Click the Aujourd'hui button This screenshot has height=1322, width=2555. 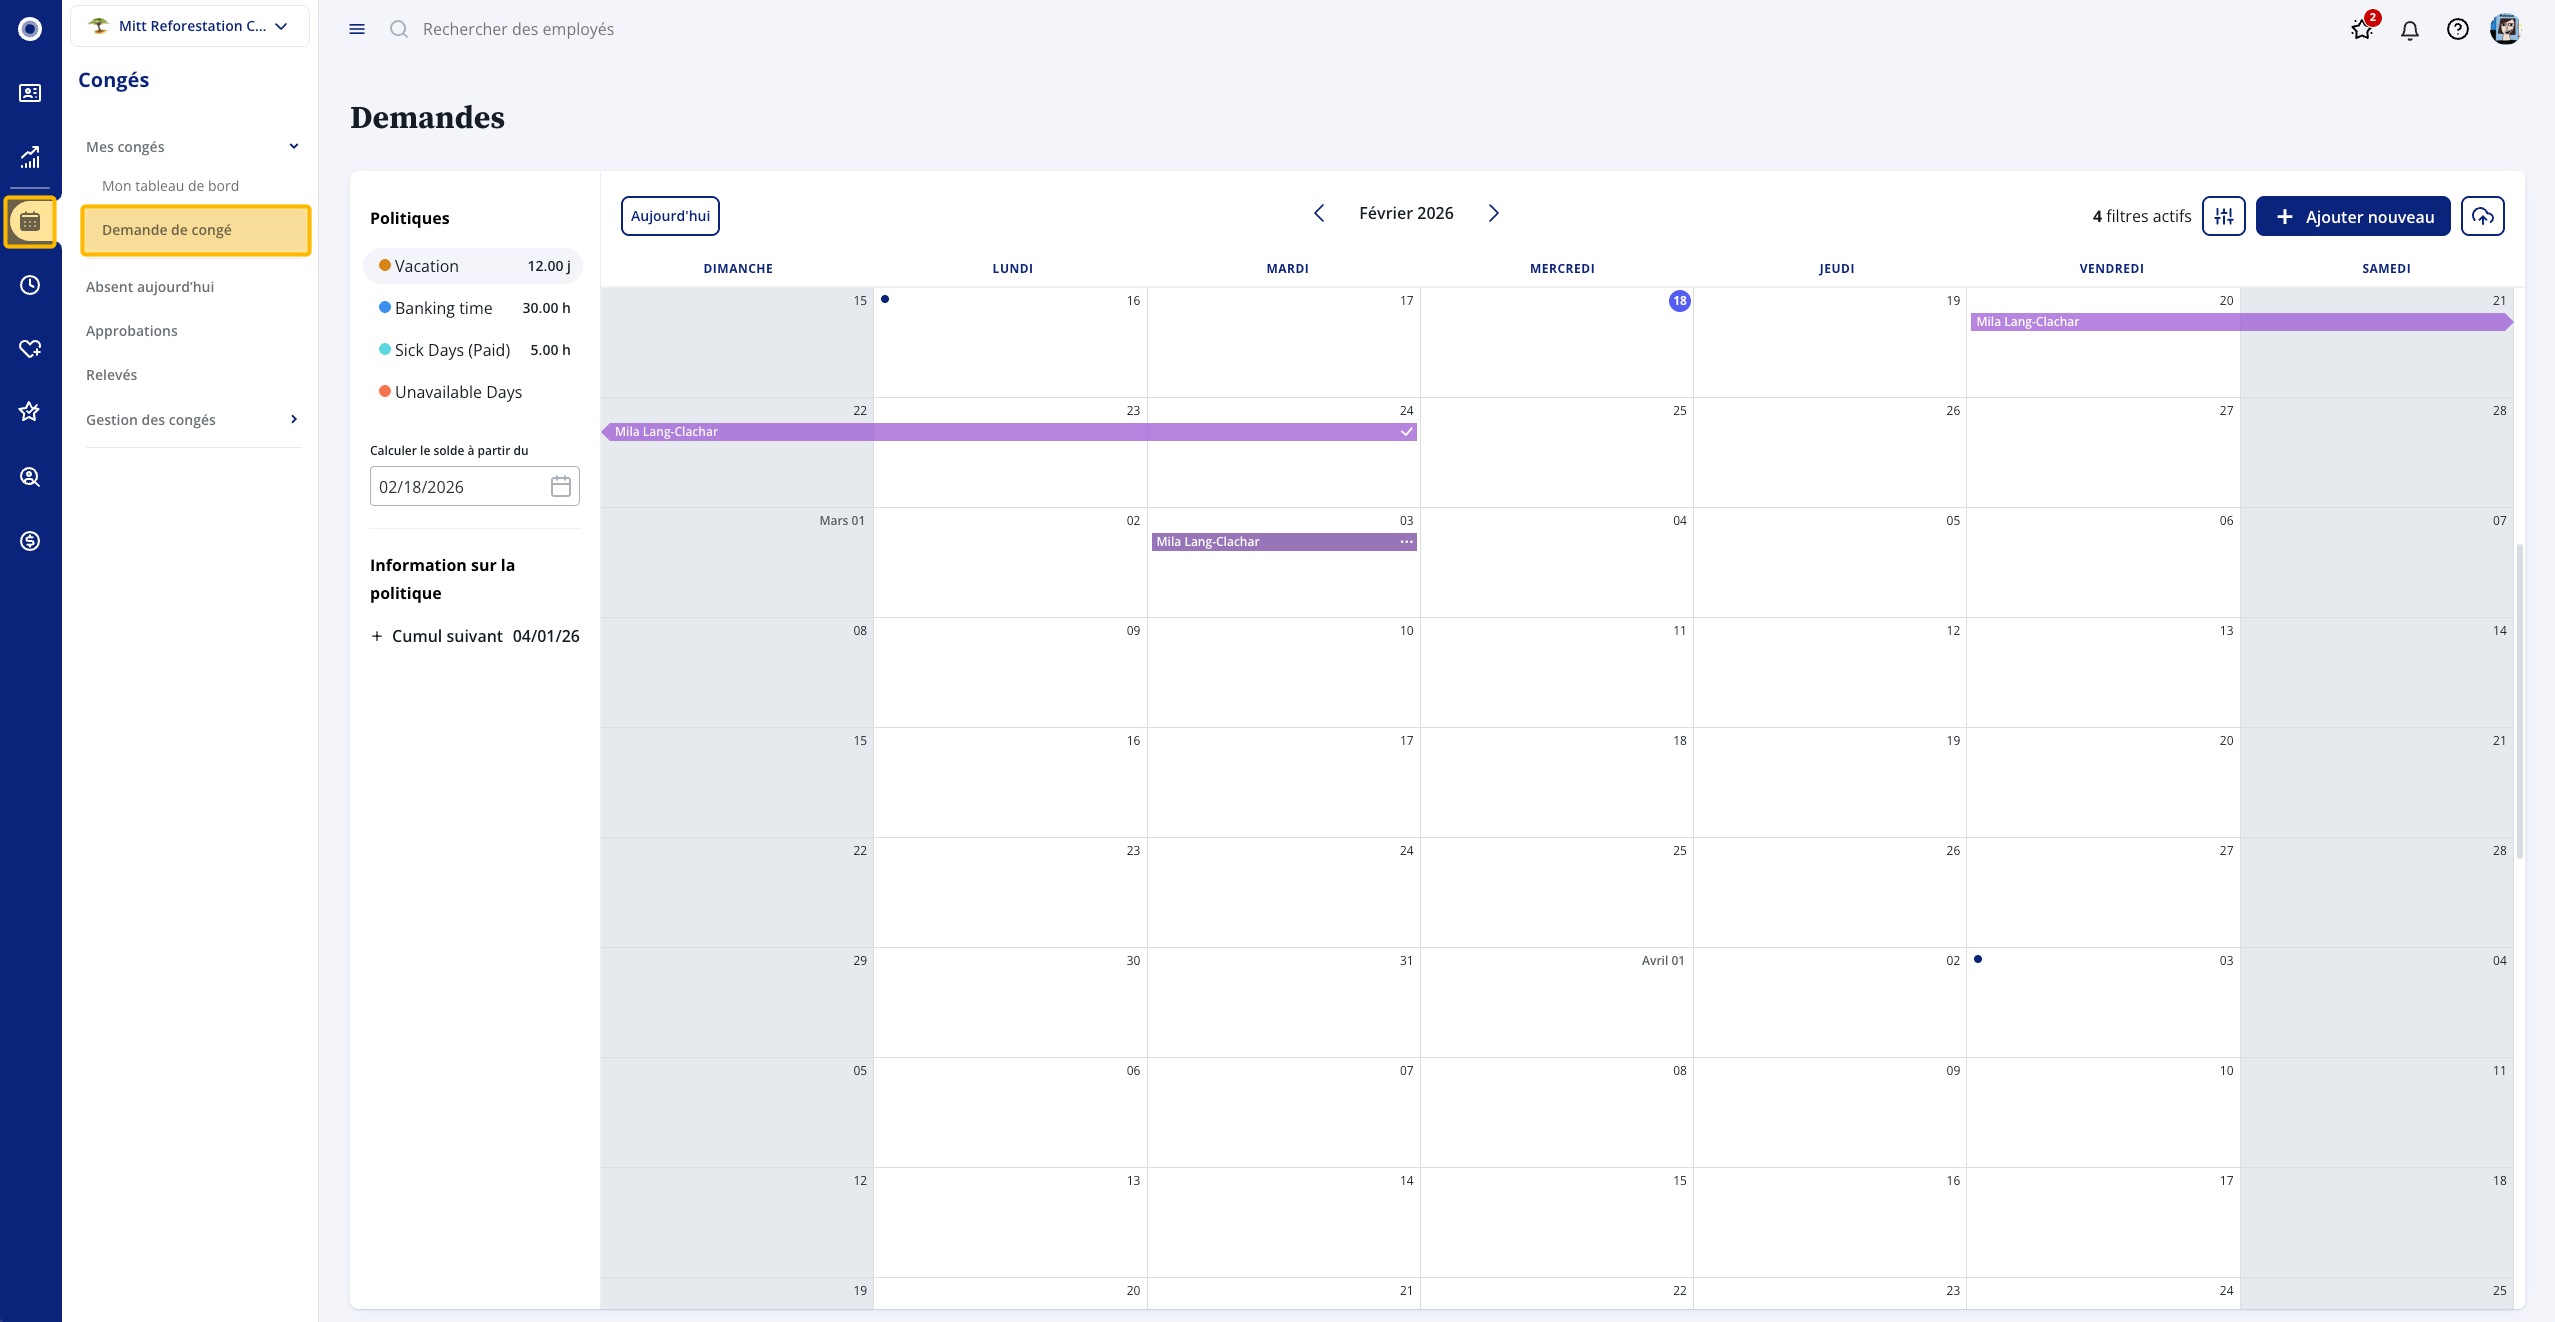point(670,216)
